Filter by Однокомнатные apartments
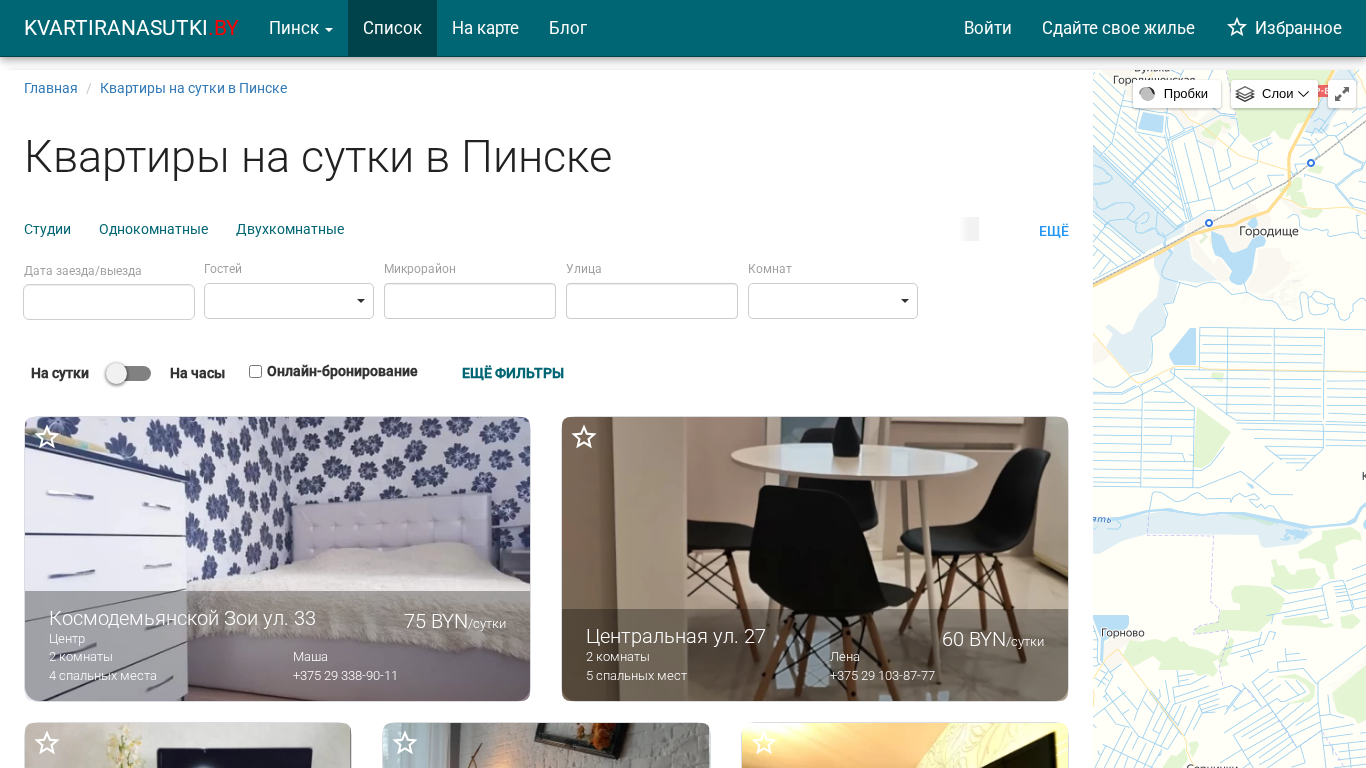 pyautogui.click(x=153, y=229)
